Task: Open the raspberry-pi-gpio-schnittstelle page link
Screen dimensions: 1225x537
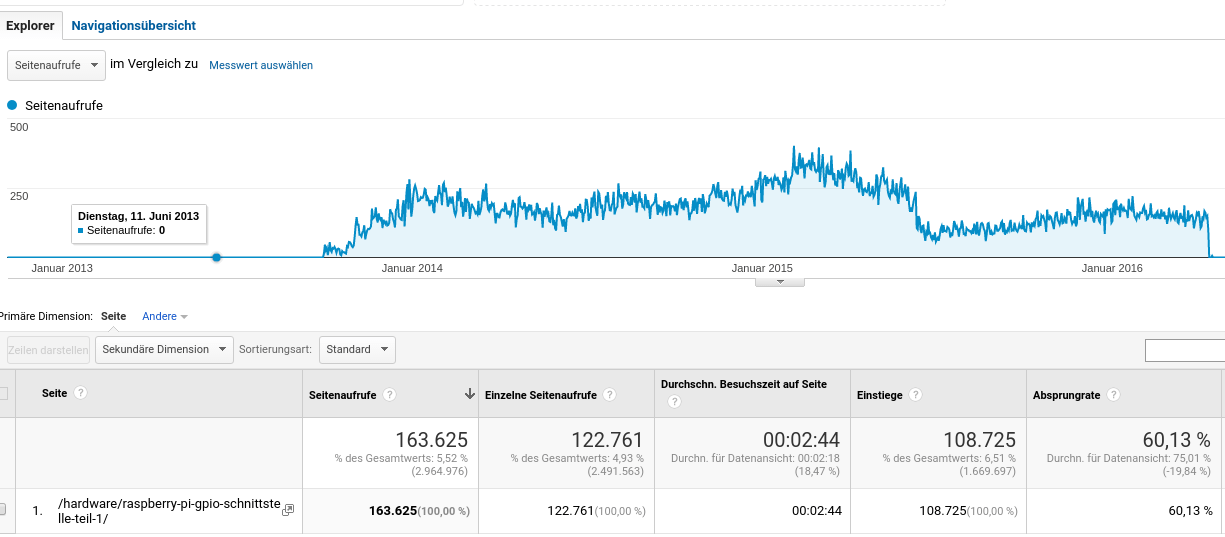Action: 167,511
